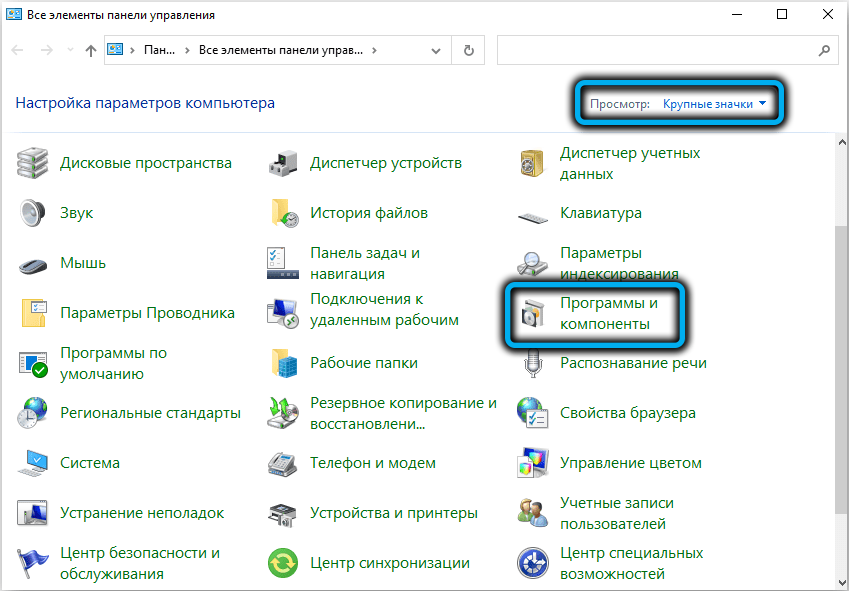Click the Programs and Features icon
849x591 pixels.
[533, 313]
